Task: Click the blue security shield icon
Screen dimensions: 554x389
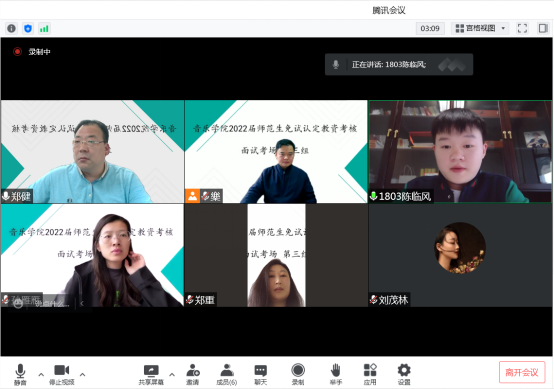Action: pos(28,28)
